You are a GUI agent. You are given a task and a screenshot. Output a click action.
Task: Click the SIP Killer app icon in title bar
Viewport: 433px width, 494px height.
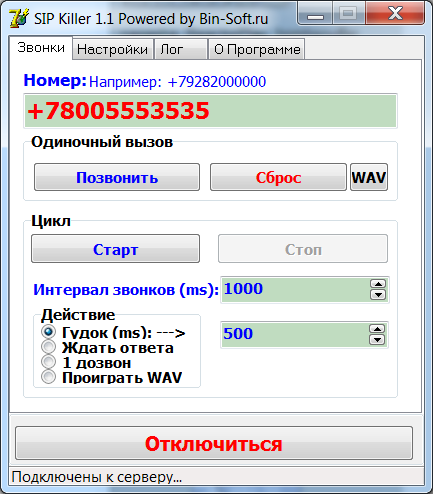(x=19, y=18)
